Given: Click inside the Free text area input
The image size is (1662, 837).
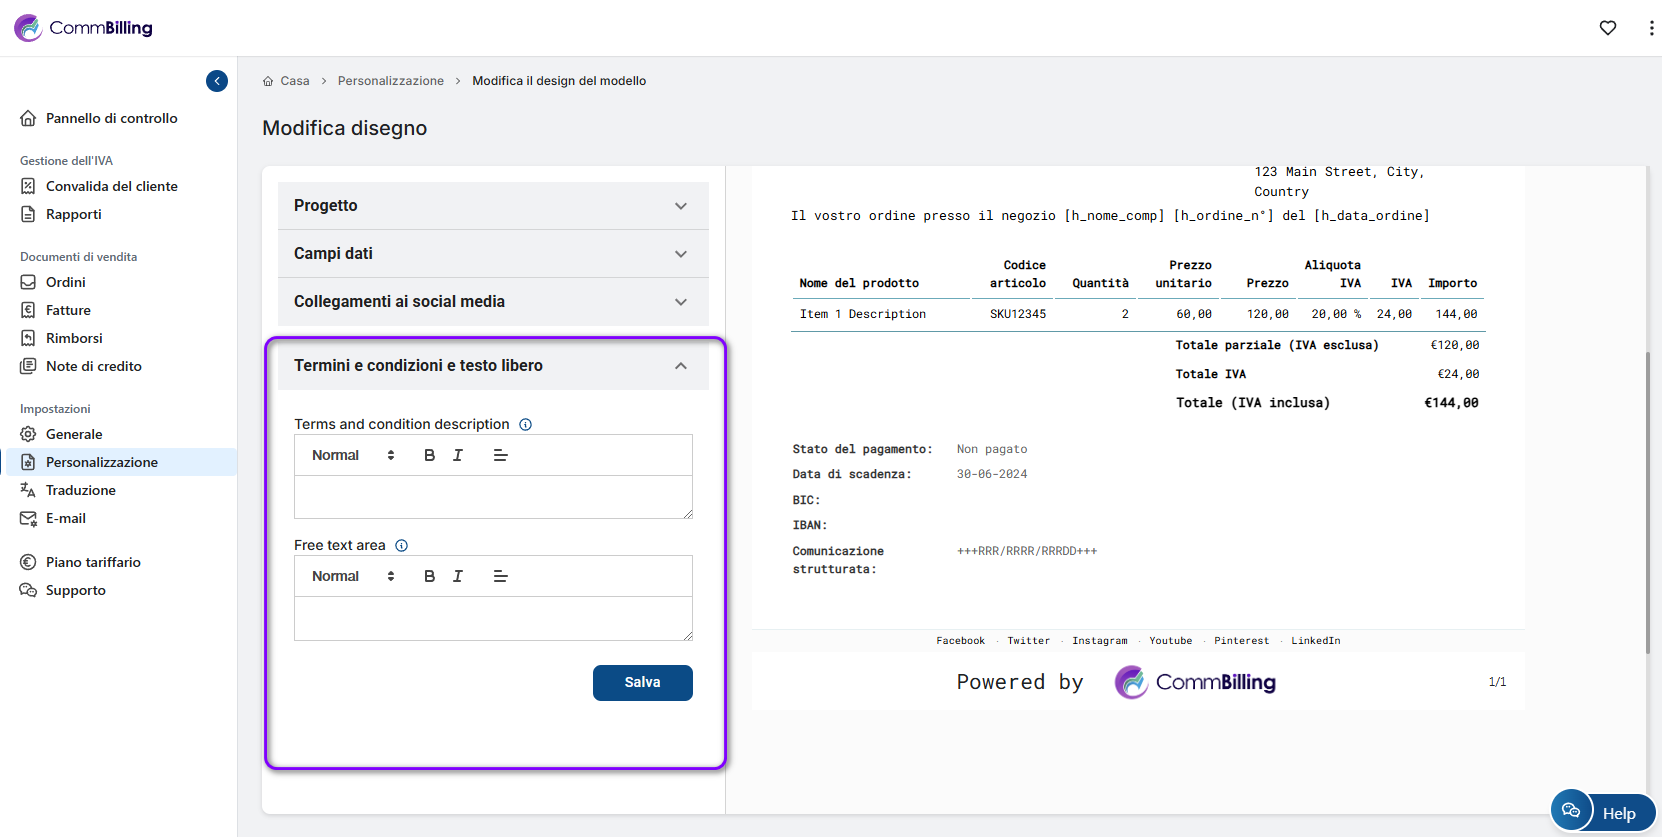Looking at the screenshot, I should (492, 618).
